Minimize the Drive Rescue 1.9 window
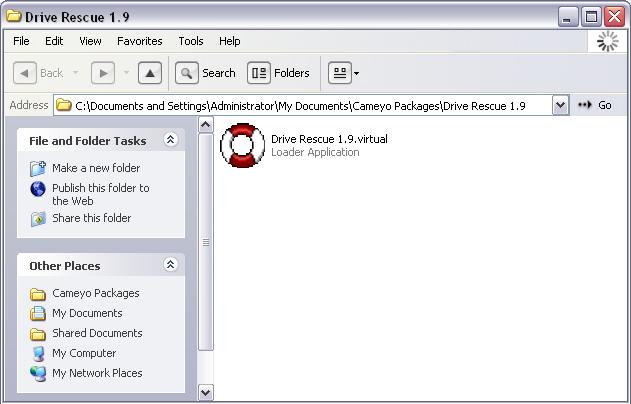The image size is (631, 404). coord(567,17)
